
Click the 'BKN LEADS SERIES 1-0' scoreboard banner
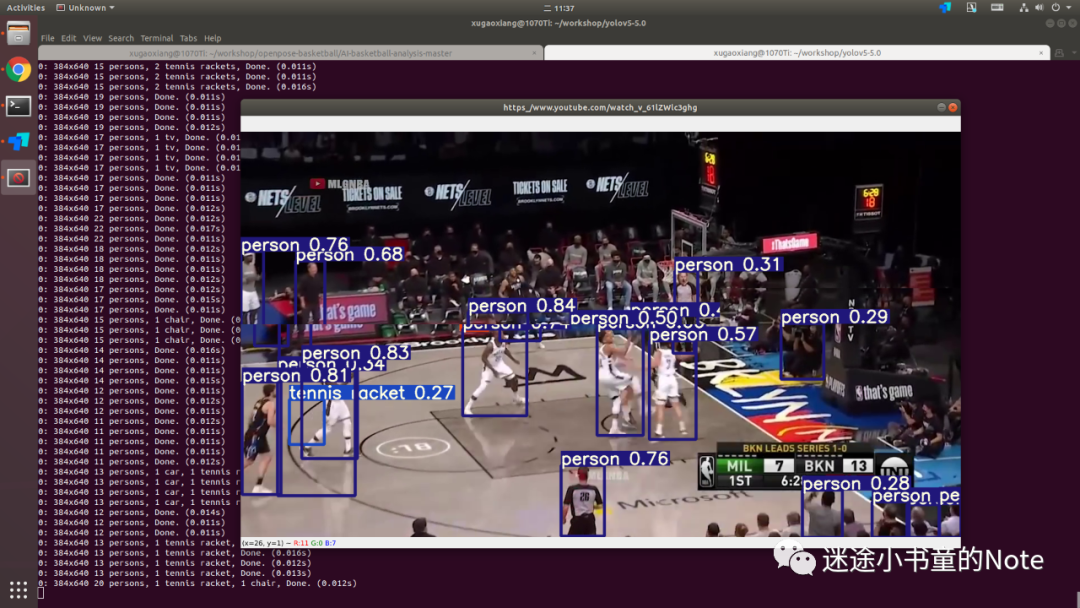point(794,448)
